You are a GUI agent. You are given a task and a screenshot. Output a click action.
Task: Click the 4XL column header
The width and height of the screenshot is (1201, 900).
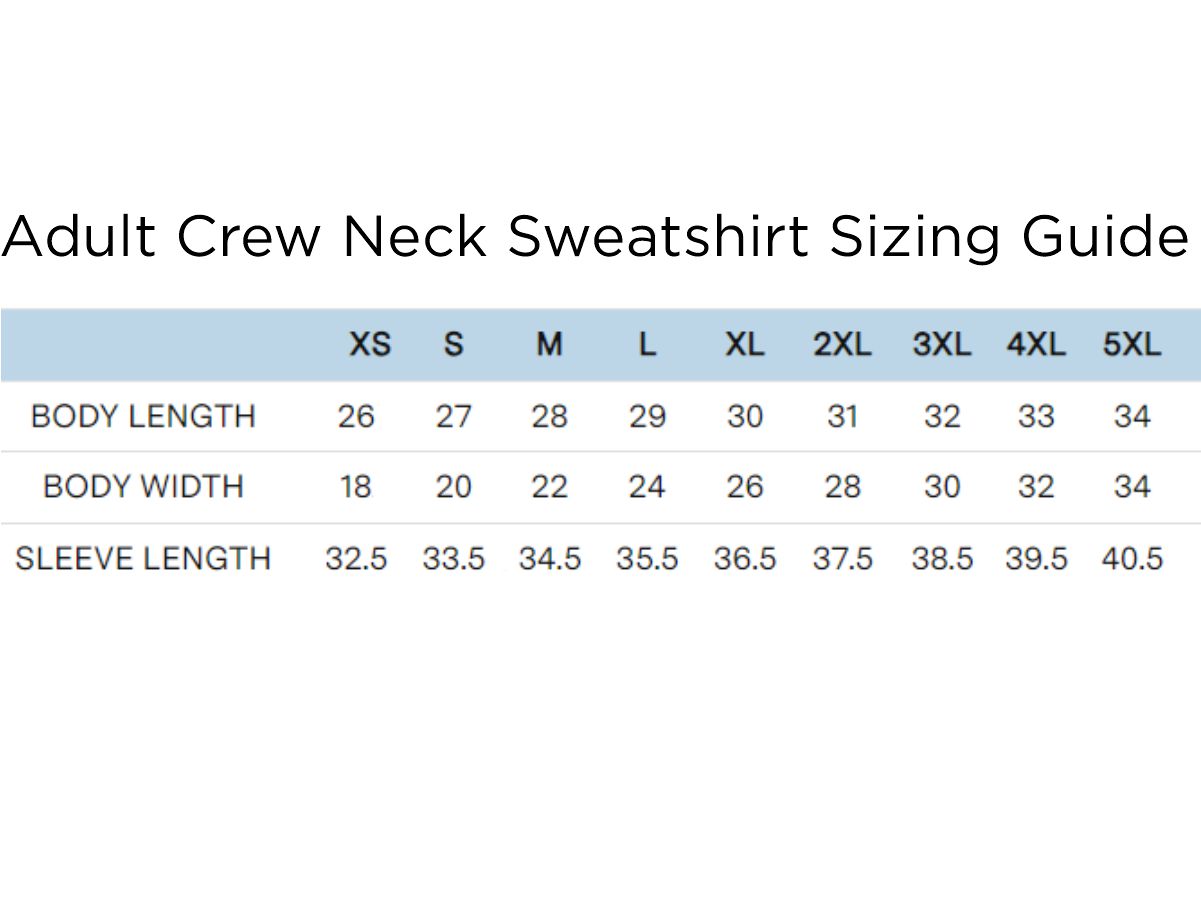pos(1036,345)
